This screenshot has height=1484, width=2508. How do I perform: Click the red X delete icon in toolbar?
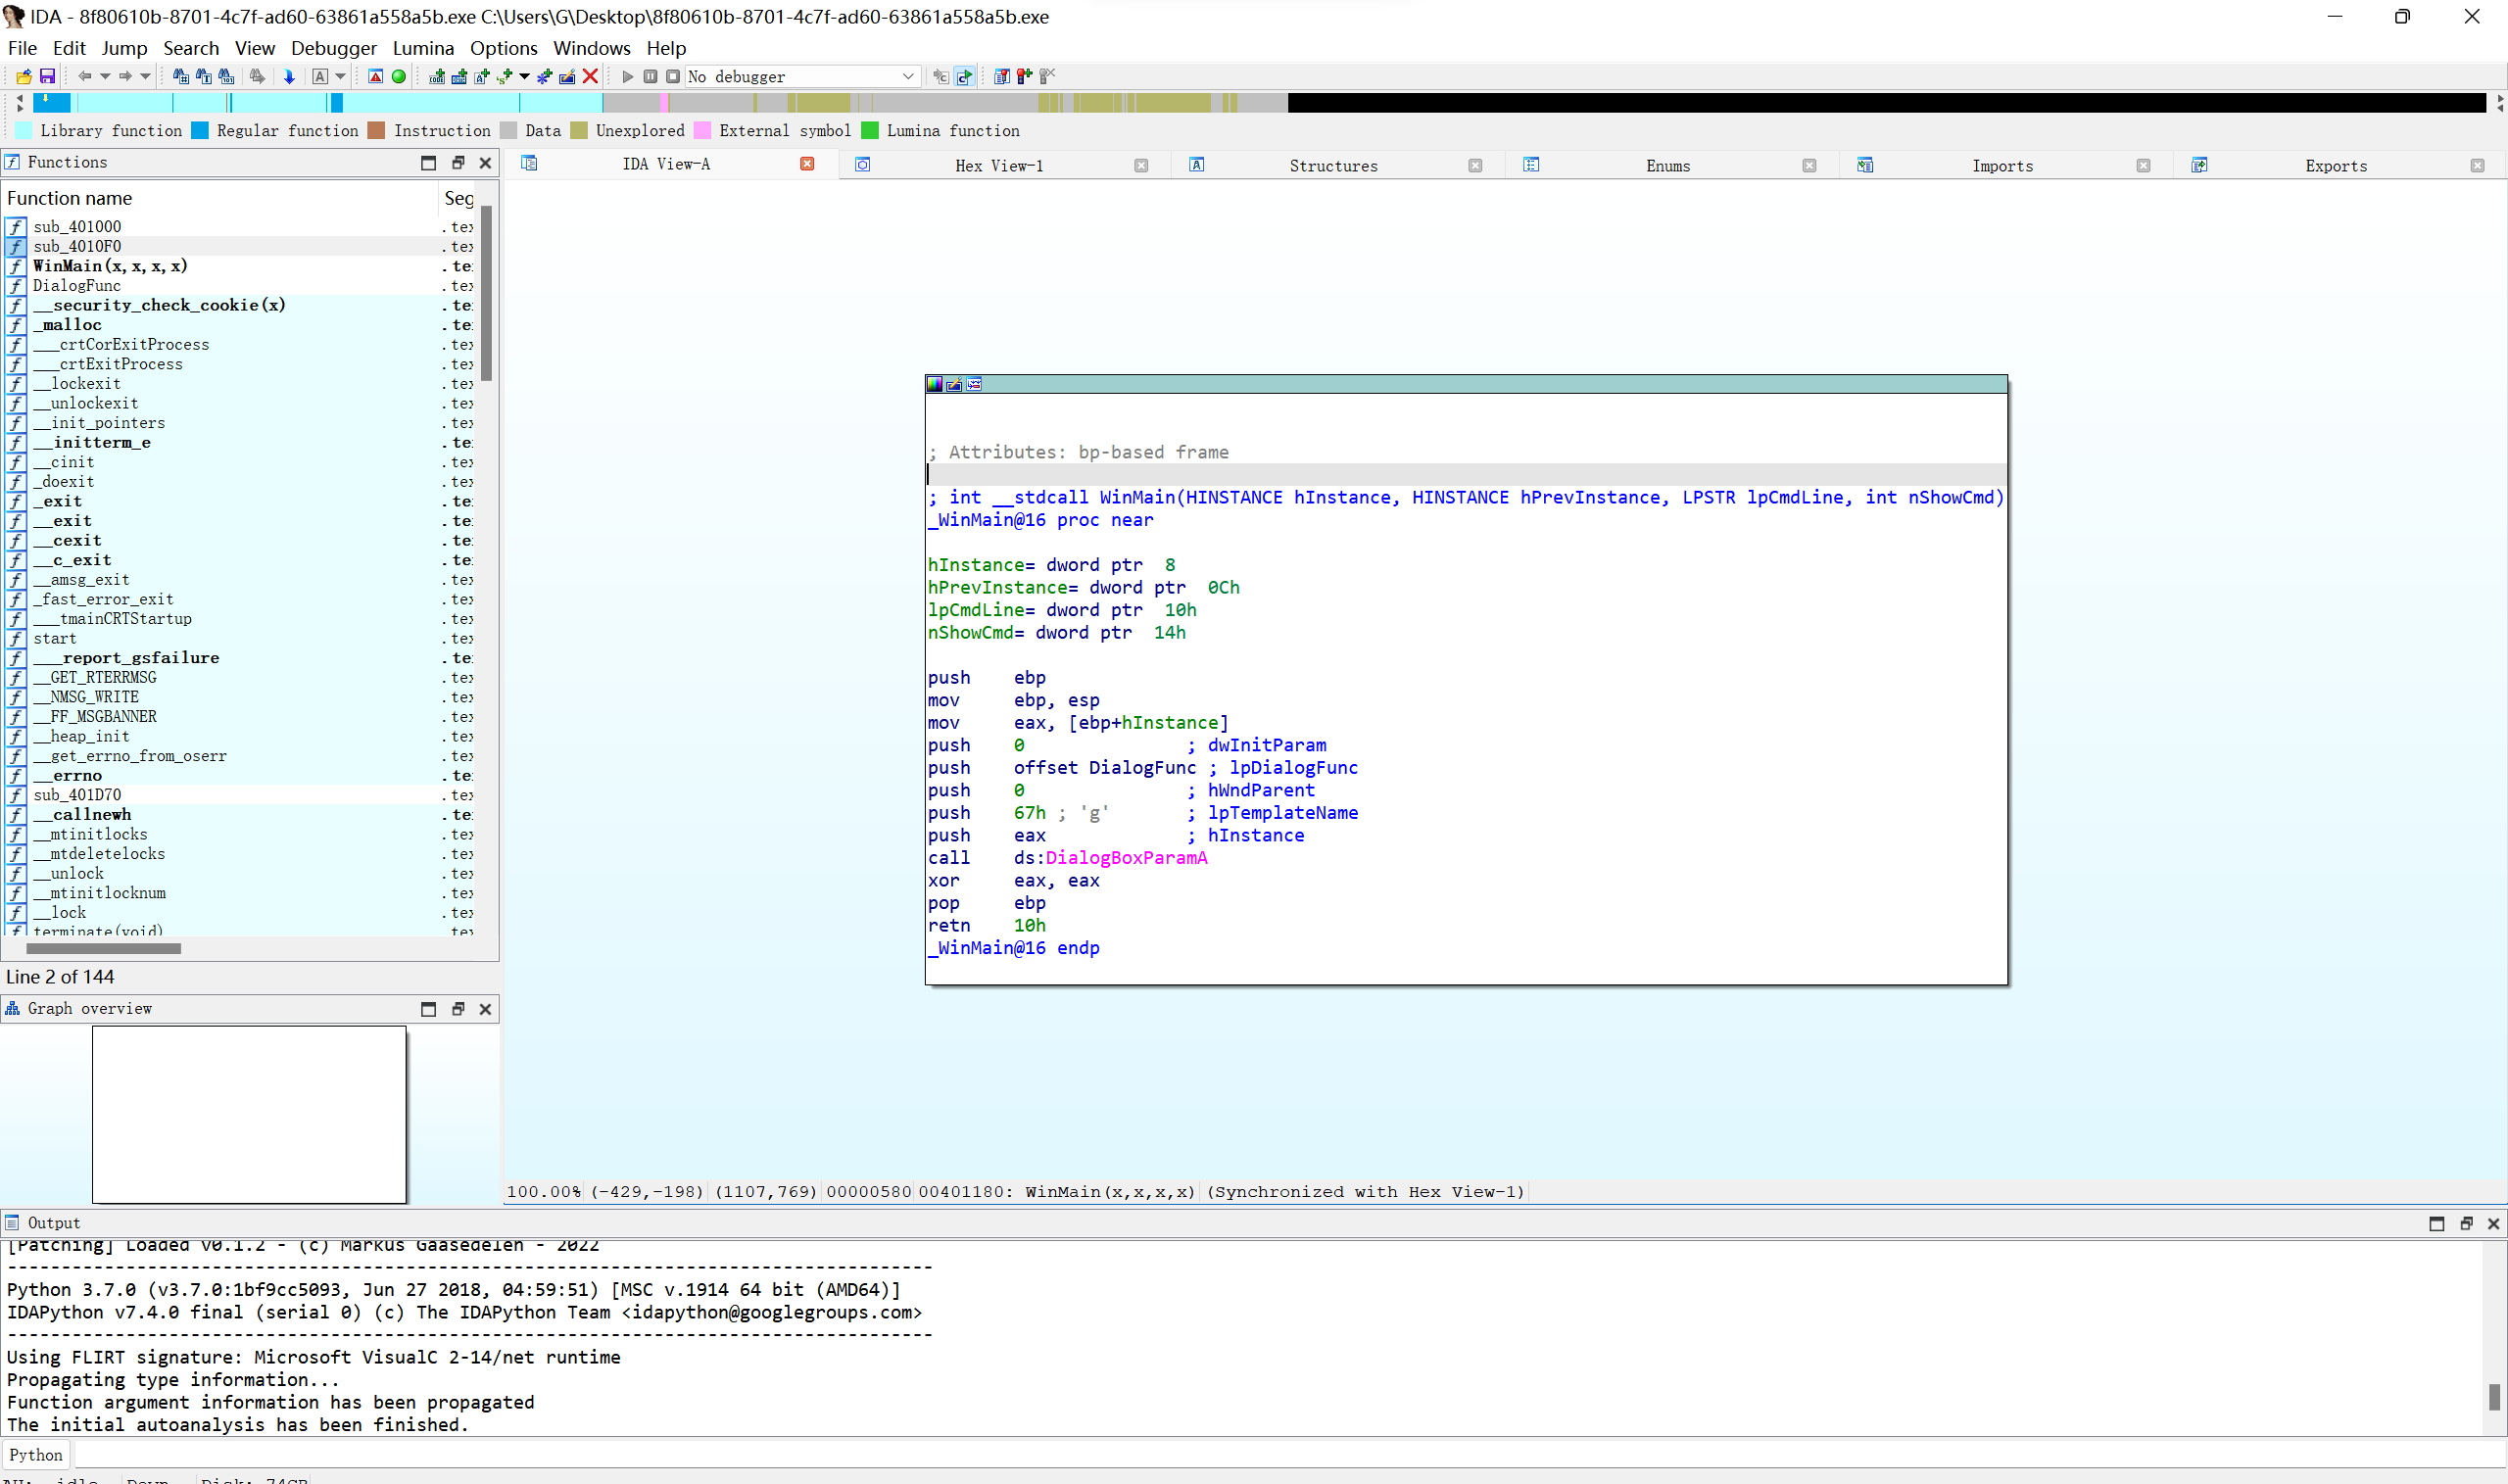tap(590, 76)
